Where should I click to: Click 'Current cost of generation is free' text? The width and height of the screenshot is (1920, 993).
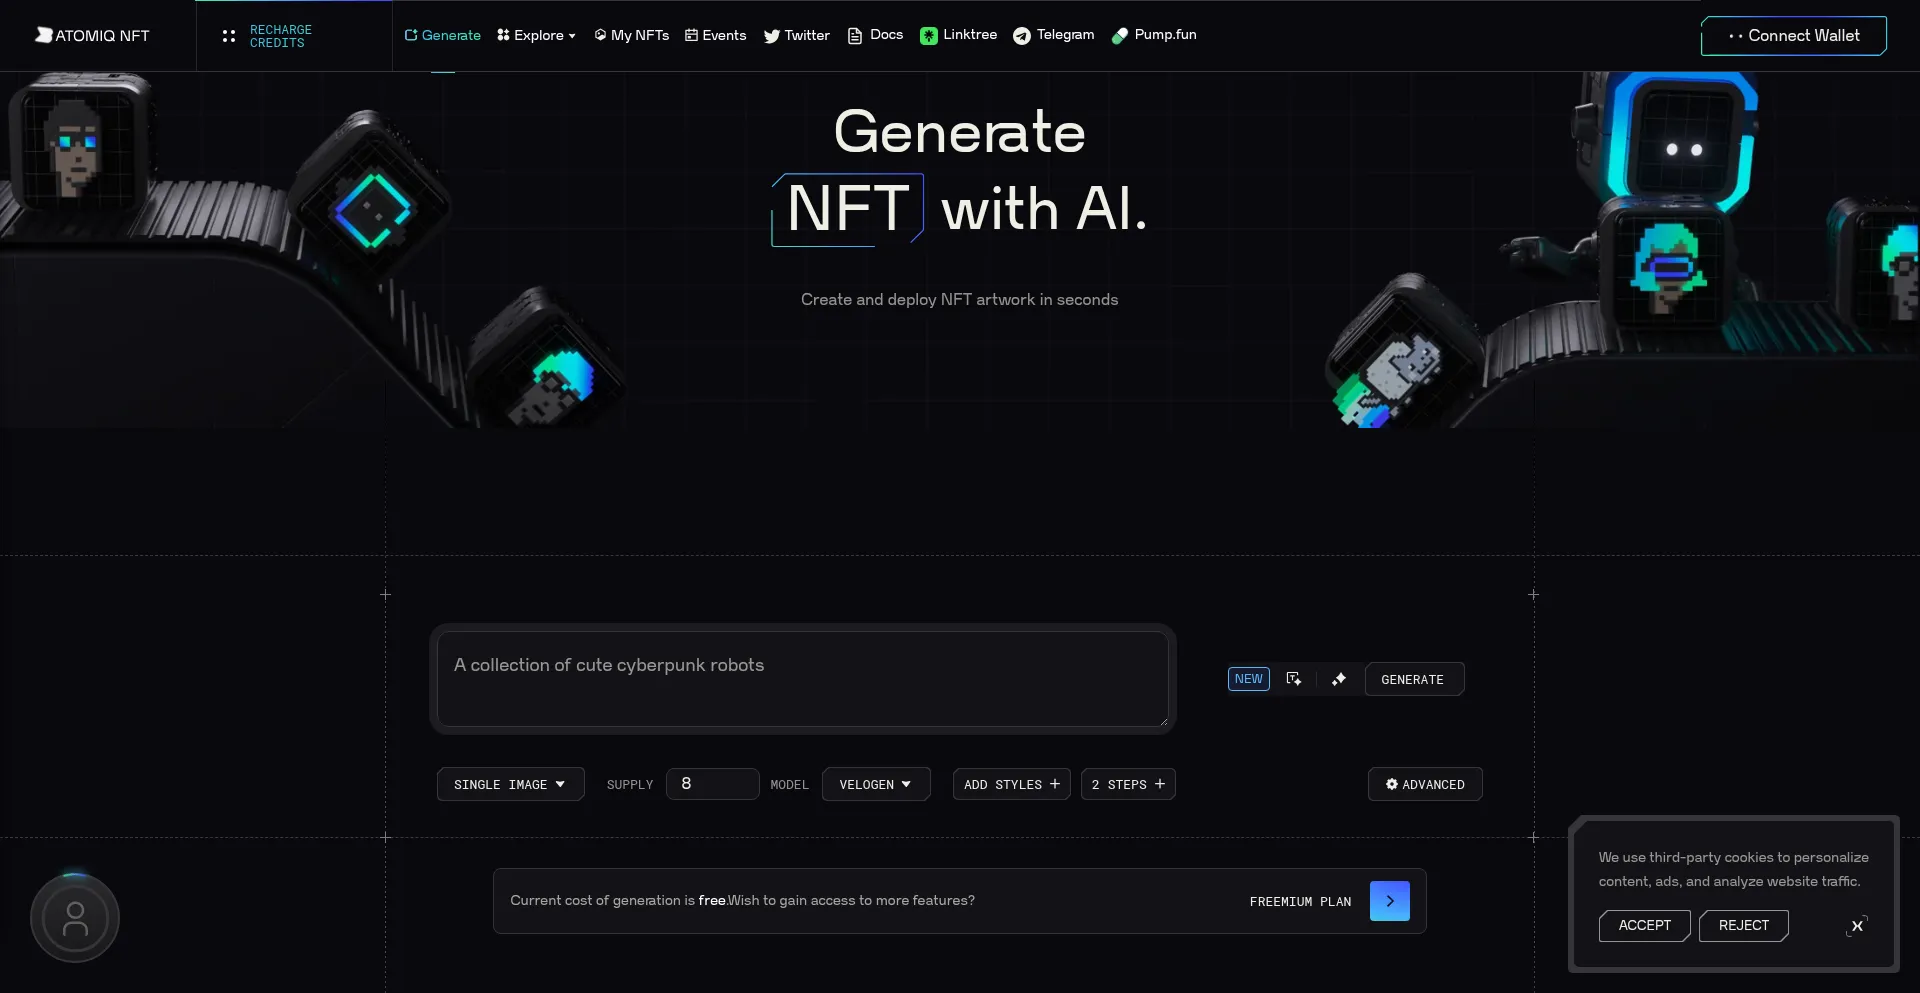pos(618,901)
